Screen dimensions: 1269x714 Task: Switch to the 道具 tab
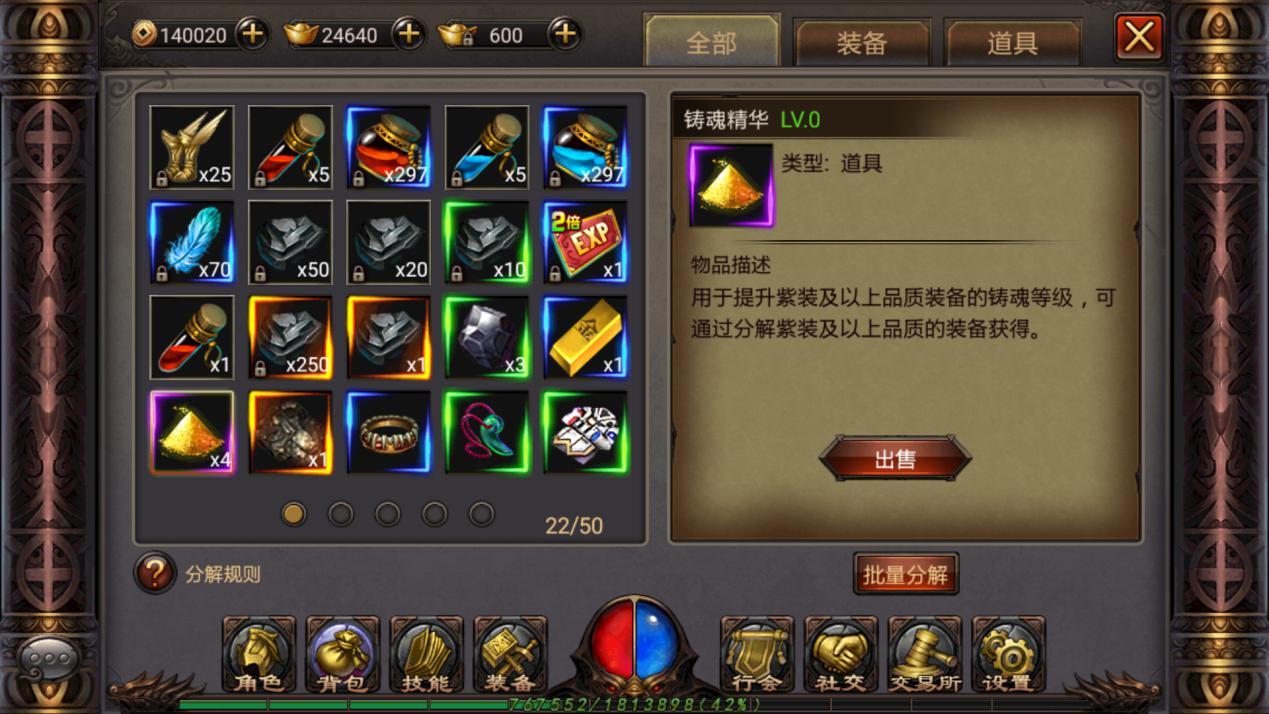click(1012, 43)
